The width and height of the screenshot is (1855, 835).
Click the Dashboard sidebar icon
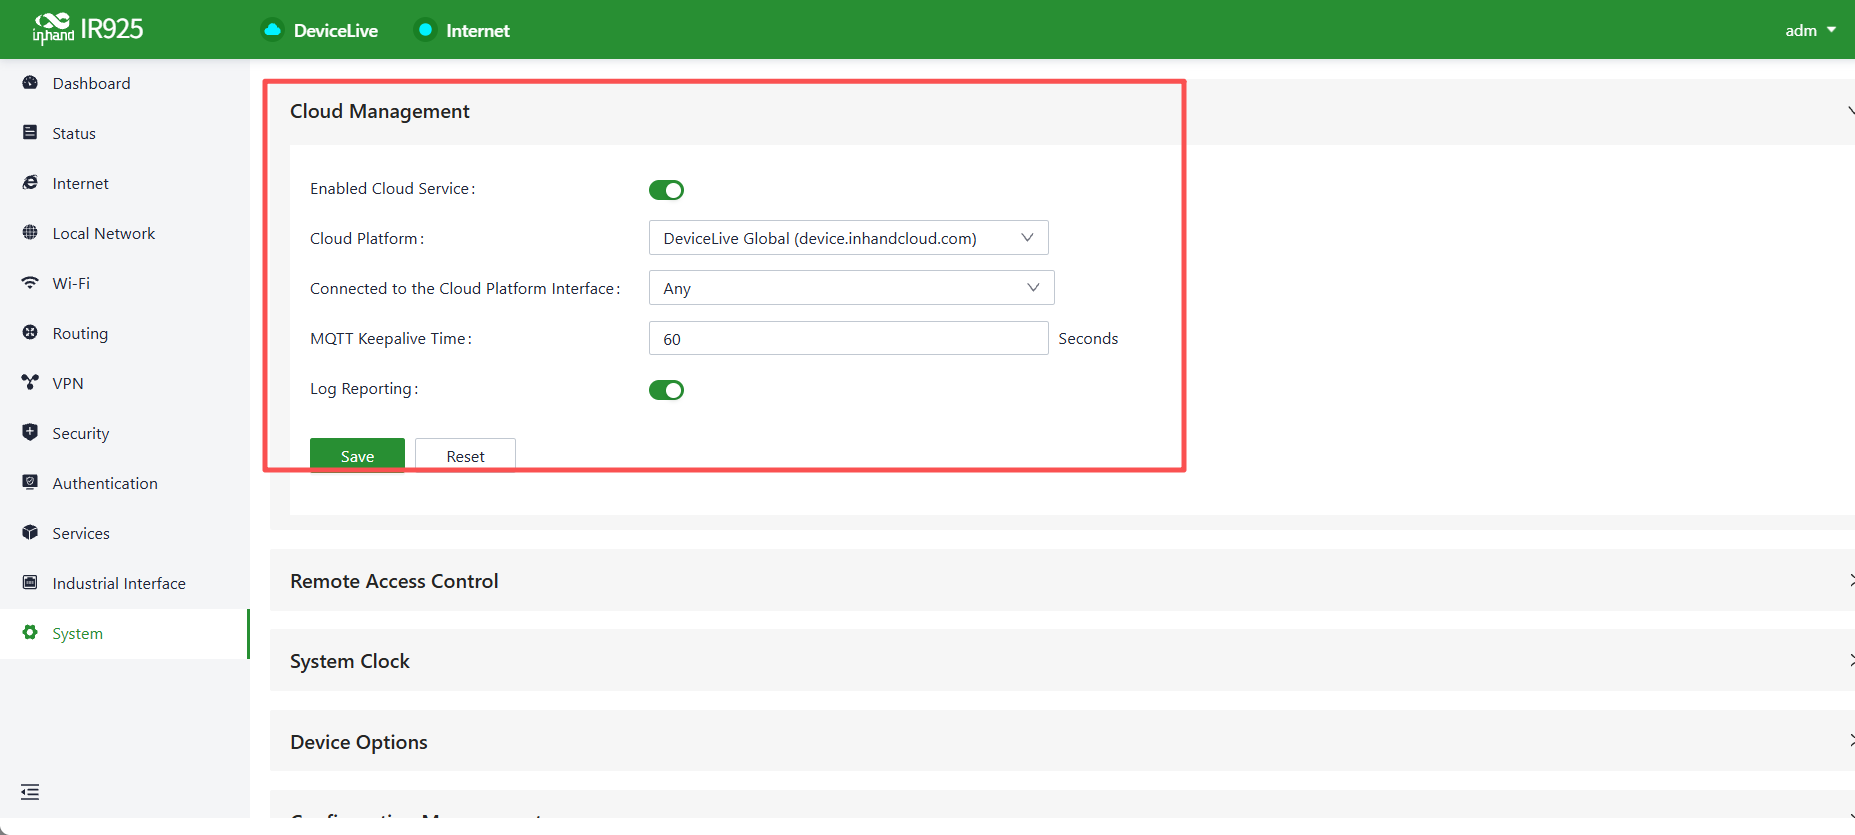coord(30,83)
